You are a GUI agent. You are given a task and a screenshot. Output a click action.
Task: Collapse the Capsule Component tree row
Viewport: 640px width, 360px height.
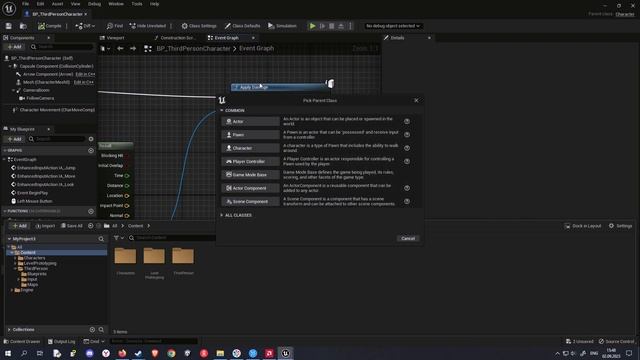[x=10, y=66]
